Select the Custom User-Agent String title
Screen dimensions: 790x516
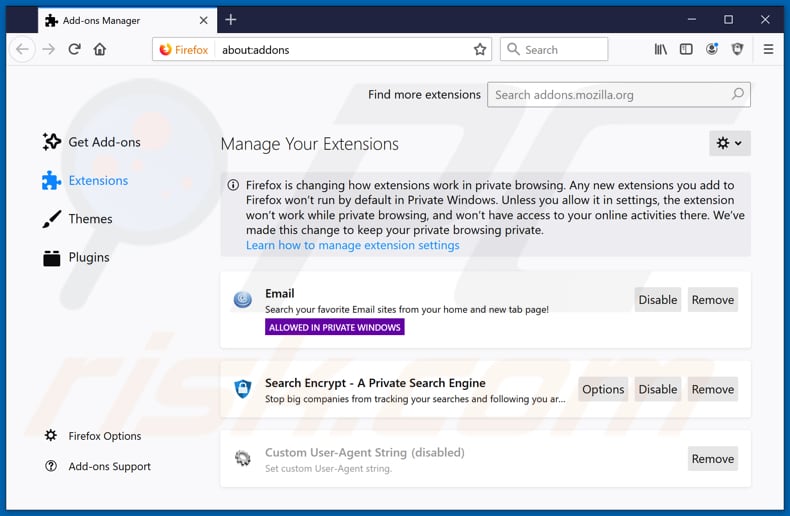365,453
